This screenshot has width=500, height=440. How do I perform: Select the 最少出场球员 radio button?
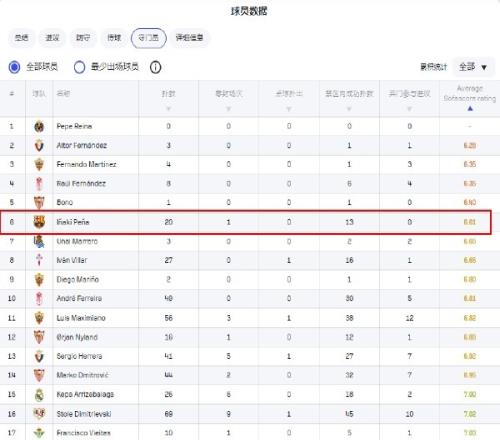pos(79,67)
